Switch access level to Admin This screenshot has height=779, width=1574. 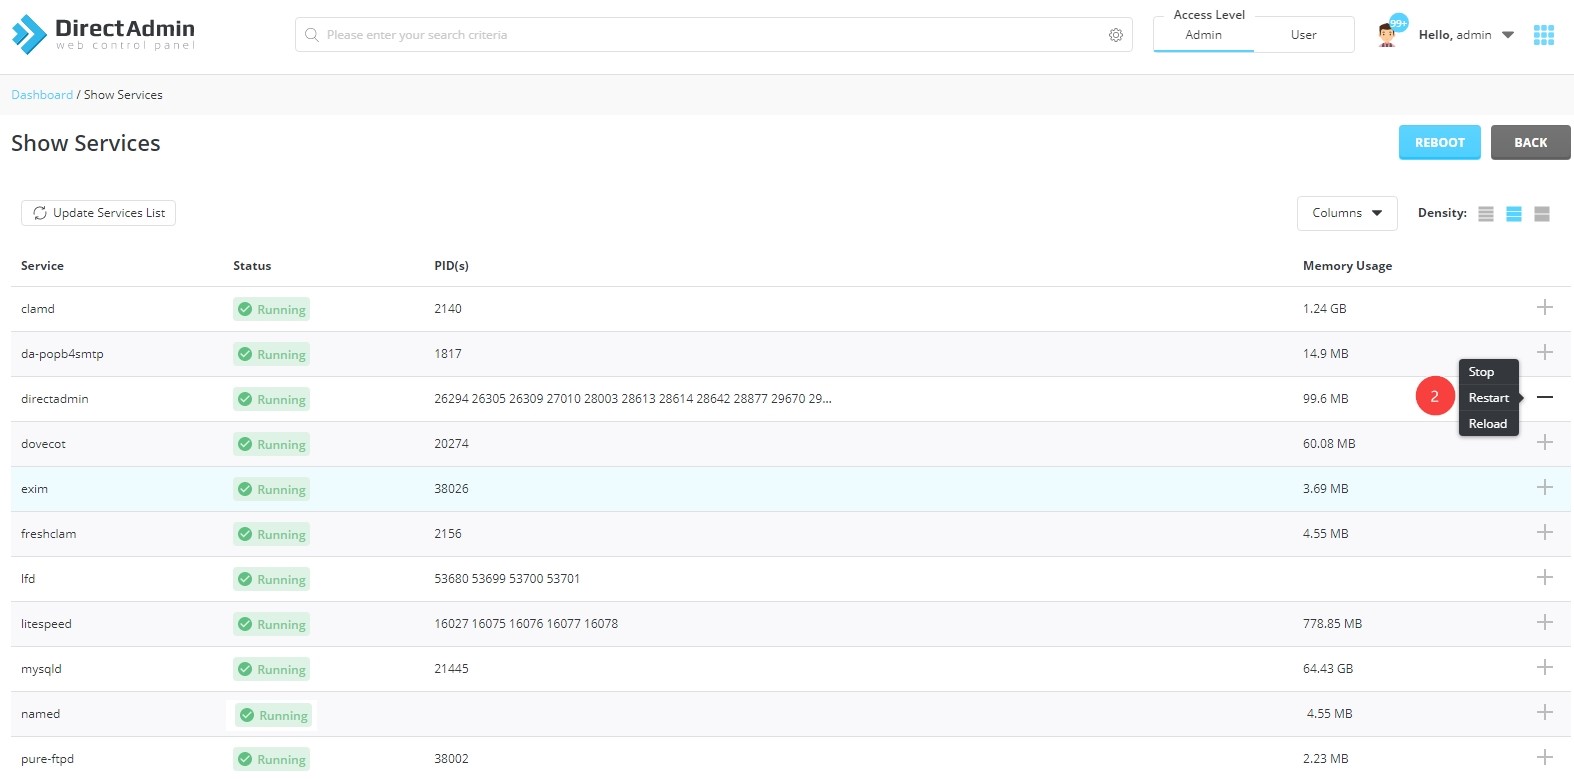(1204, 35)
